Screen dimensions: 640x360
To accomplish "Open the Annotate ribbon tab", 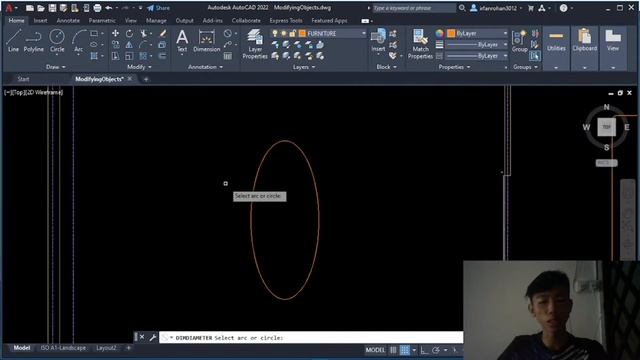I will (68, 20).
